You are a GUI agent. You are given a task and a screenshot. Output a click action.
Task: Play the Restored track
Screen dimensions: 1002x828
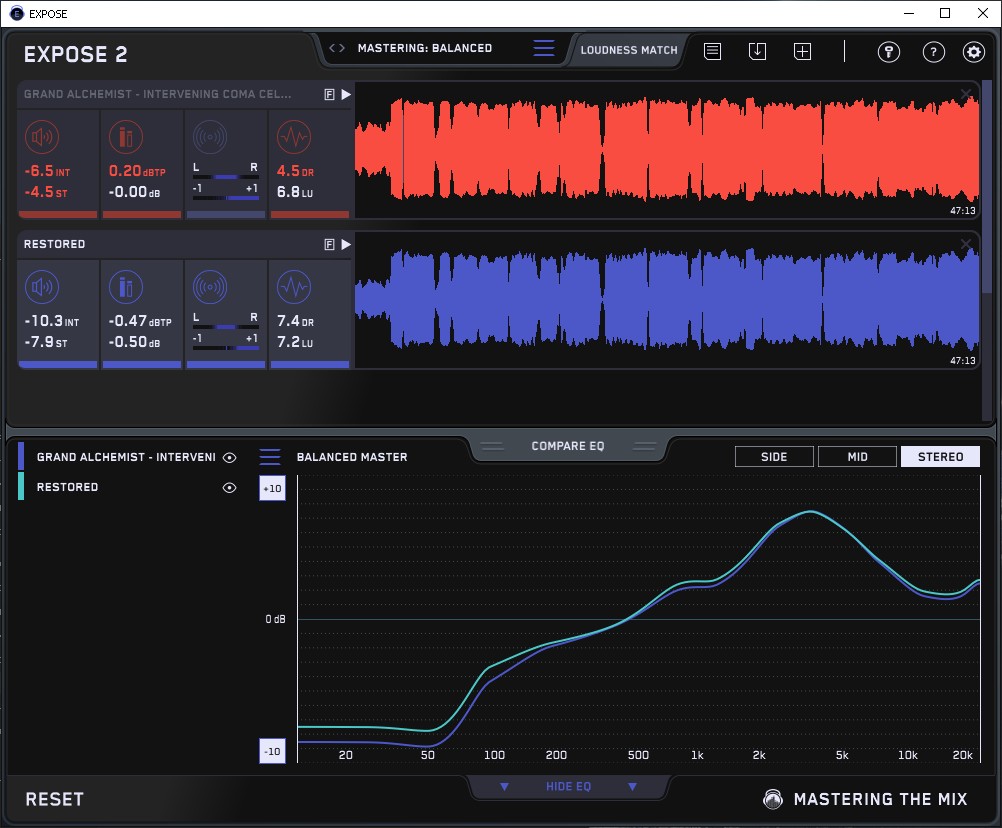tap(346, 244)
